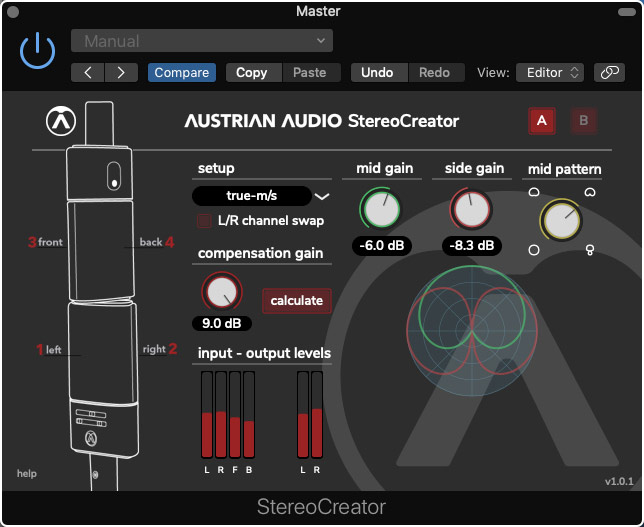The image size is (644, 527).
Task: Click the Austrian Audio logo circle
Action: tap(61, 121)
